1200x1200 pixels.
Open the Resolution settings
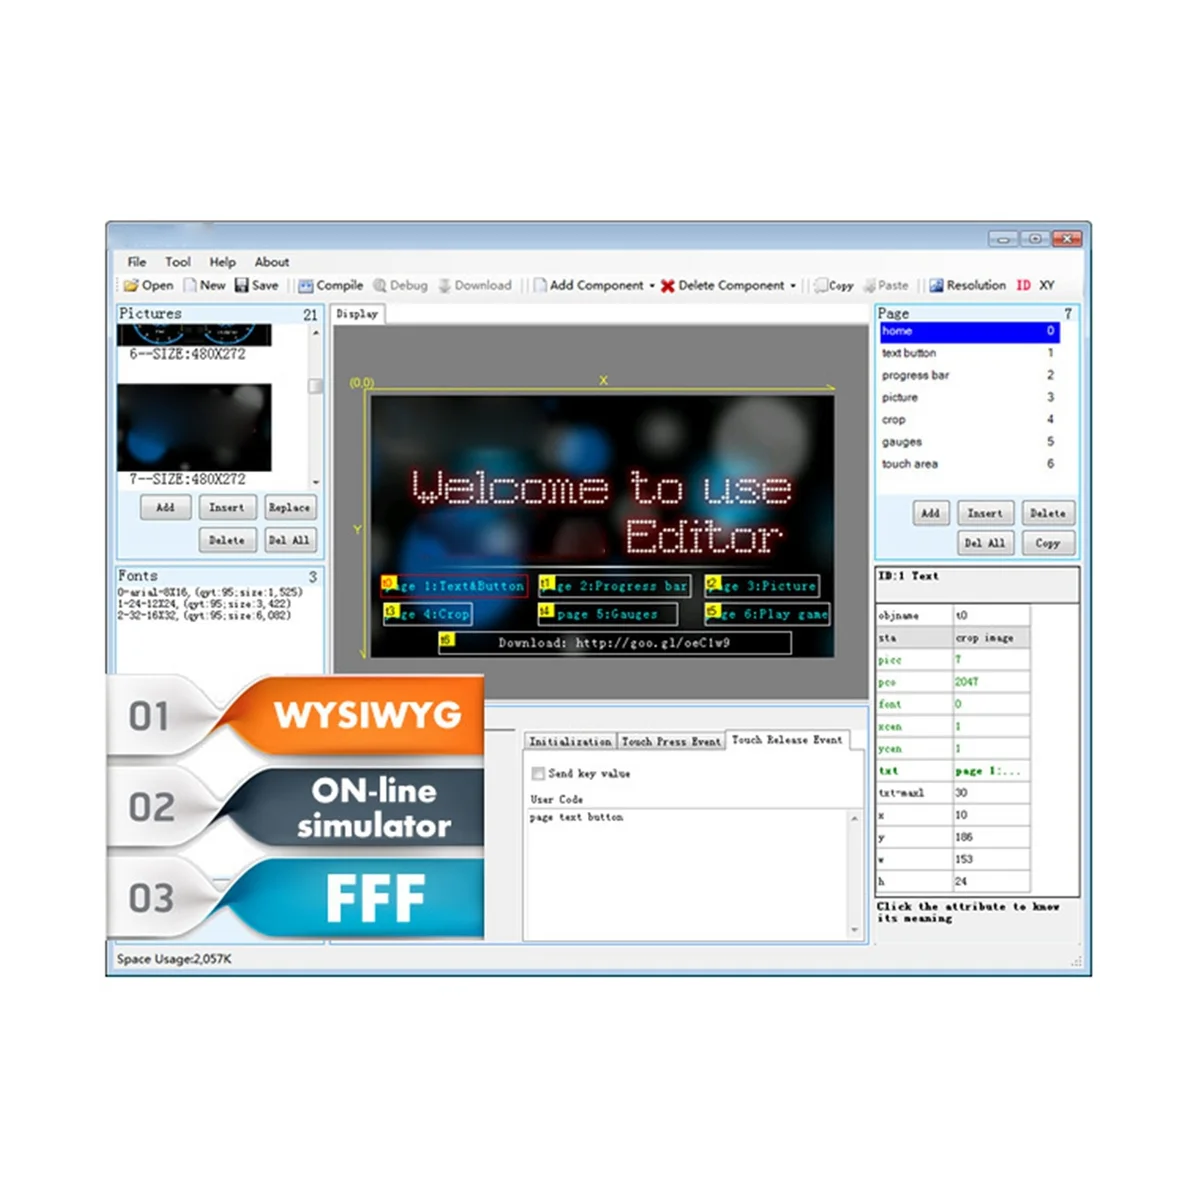pyautogui.click(x=967, y=285)
